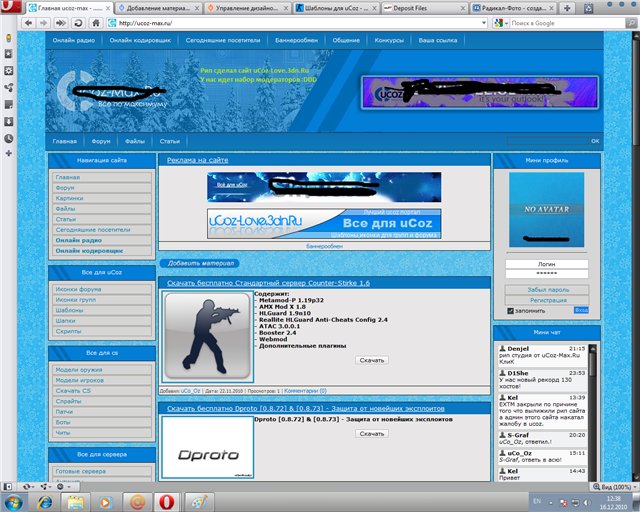Click the Opera menu button
640x512 pixels.
coord(8,7)
